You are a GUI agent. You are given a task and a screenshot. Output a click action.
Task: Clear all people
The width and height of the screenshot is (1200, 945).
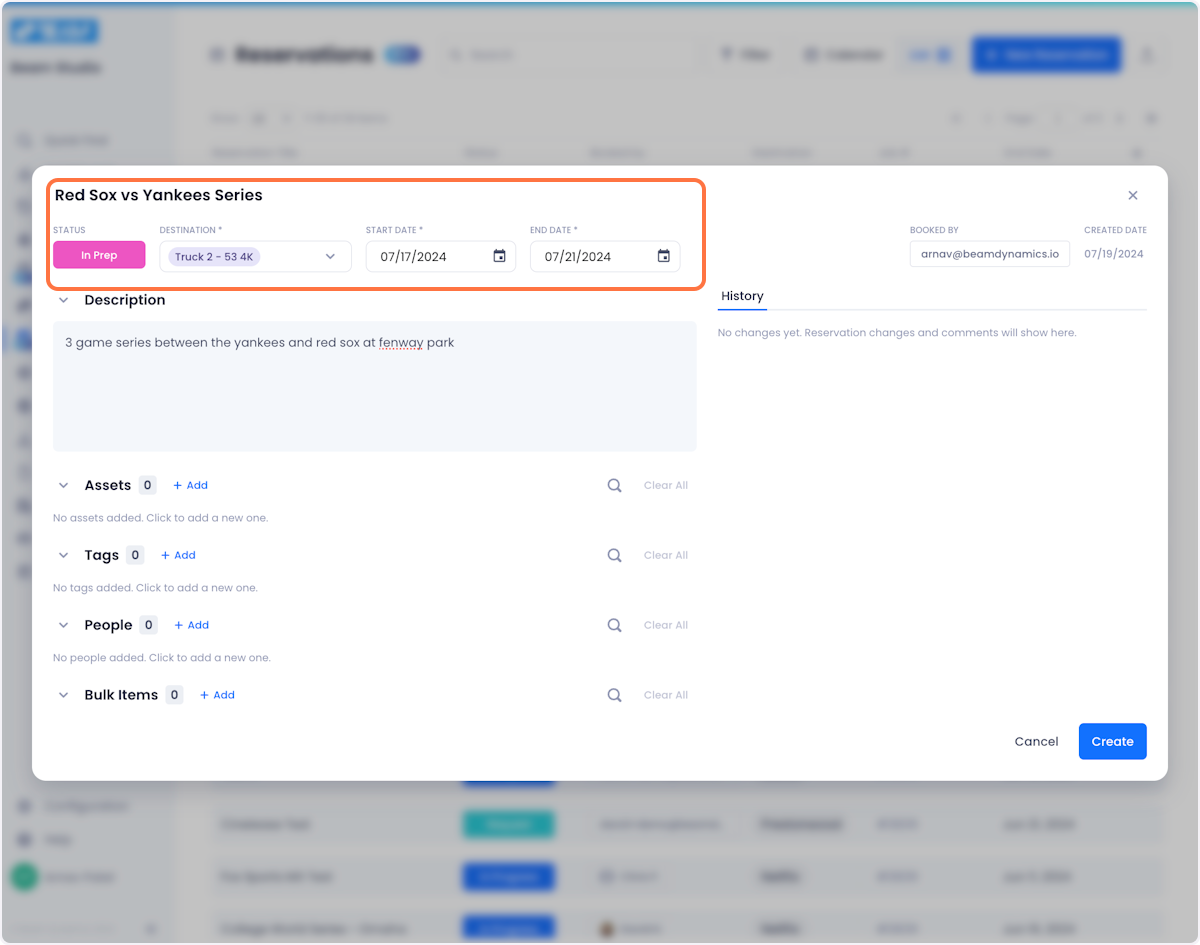coord(666,625)
